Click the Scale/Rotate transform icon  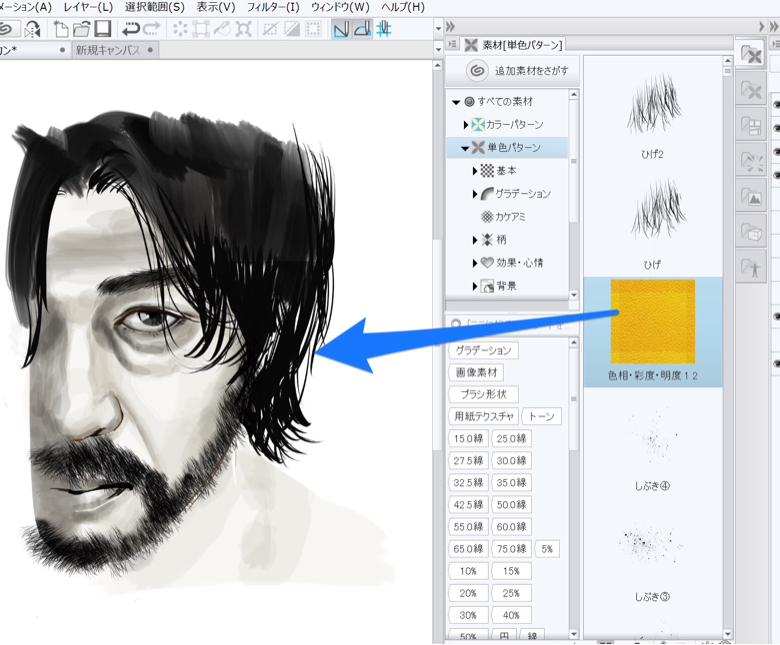(243, 29)
